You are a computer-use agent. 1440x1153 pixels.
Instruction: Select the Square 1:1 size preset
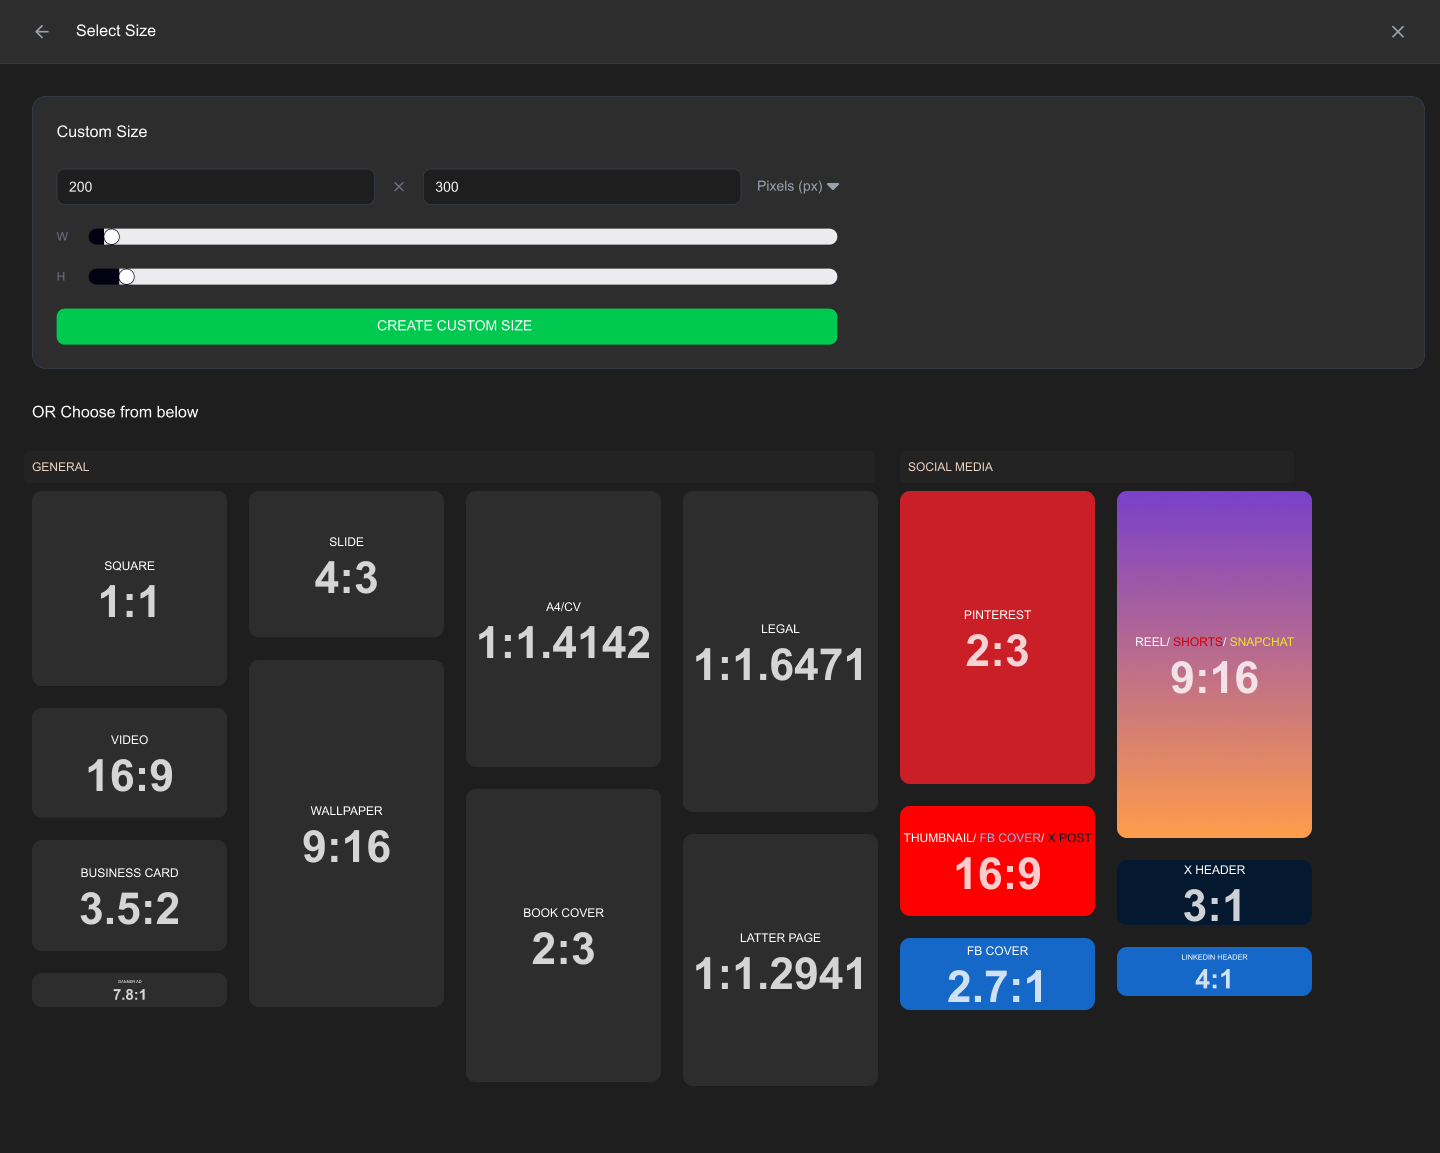(x=129, y=588)
